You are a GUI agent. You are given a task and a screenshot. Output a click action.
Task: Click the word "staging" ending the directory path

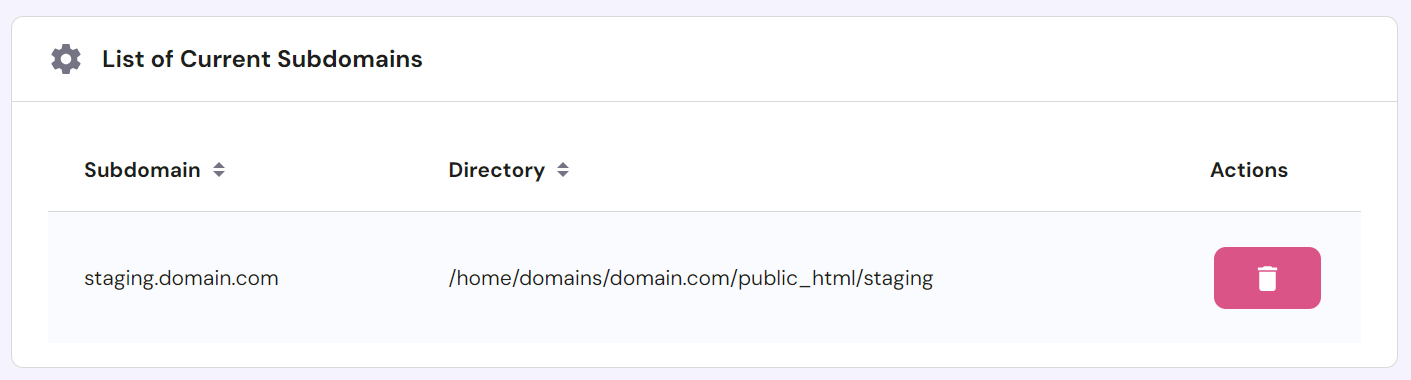899,280
